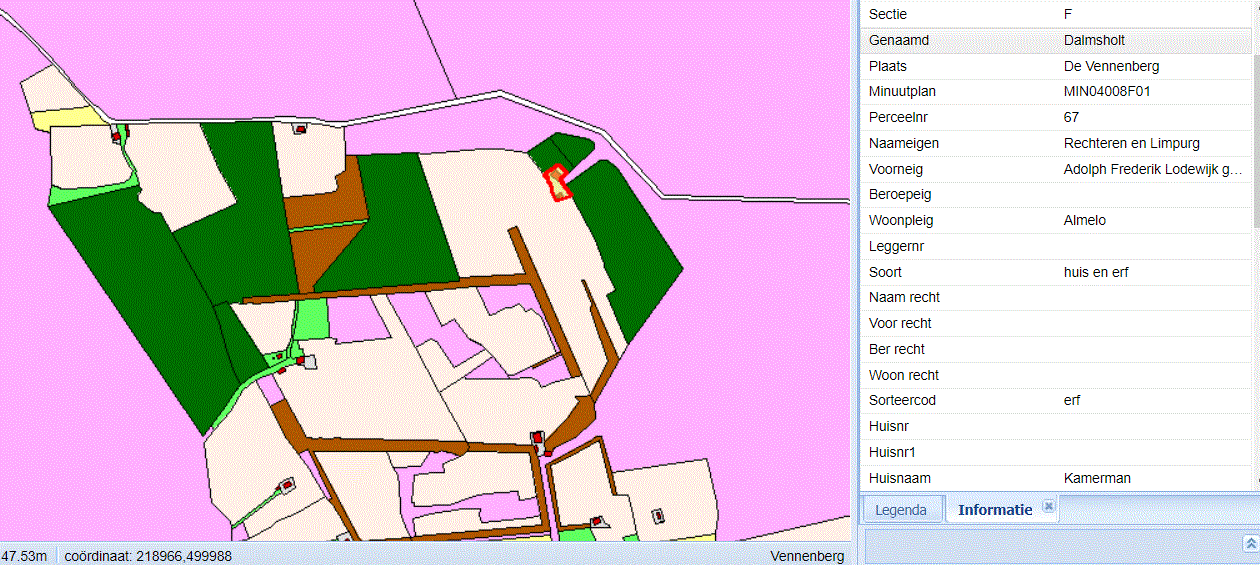1260x565 pixels.
Task: Click the light green parcel left of center
Action: (x=313, y=320)
